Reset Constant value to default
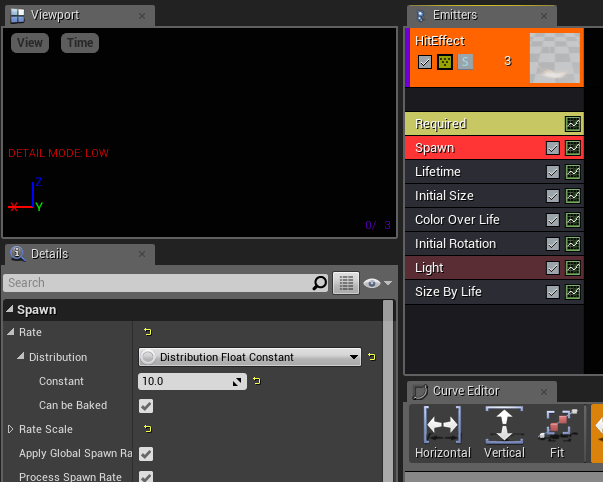 tap(257, 381)
